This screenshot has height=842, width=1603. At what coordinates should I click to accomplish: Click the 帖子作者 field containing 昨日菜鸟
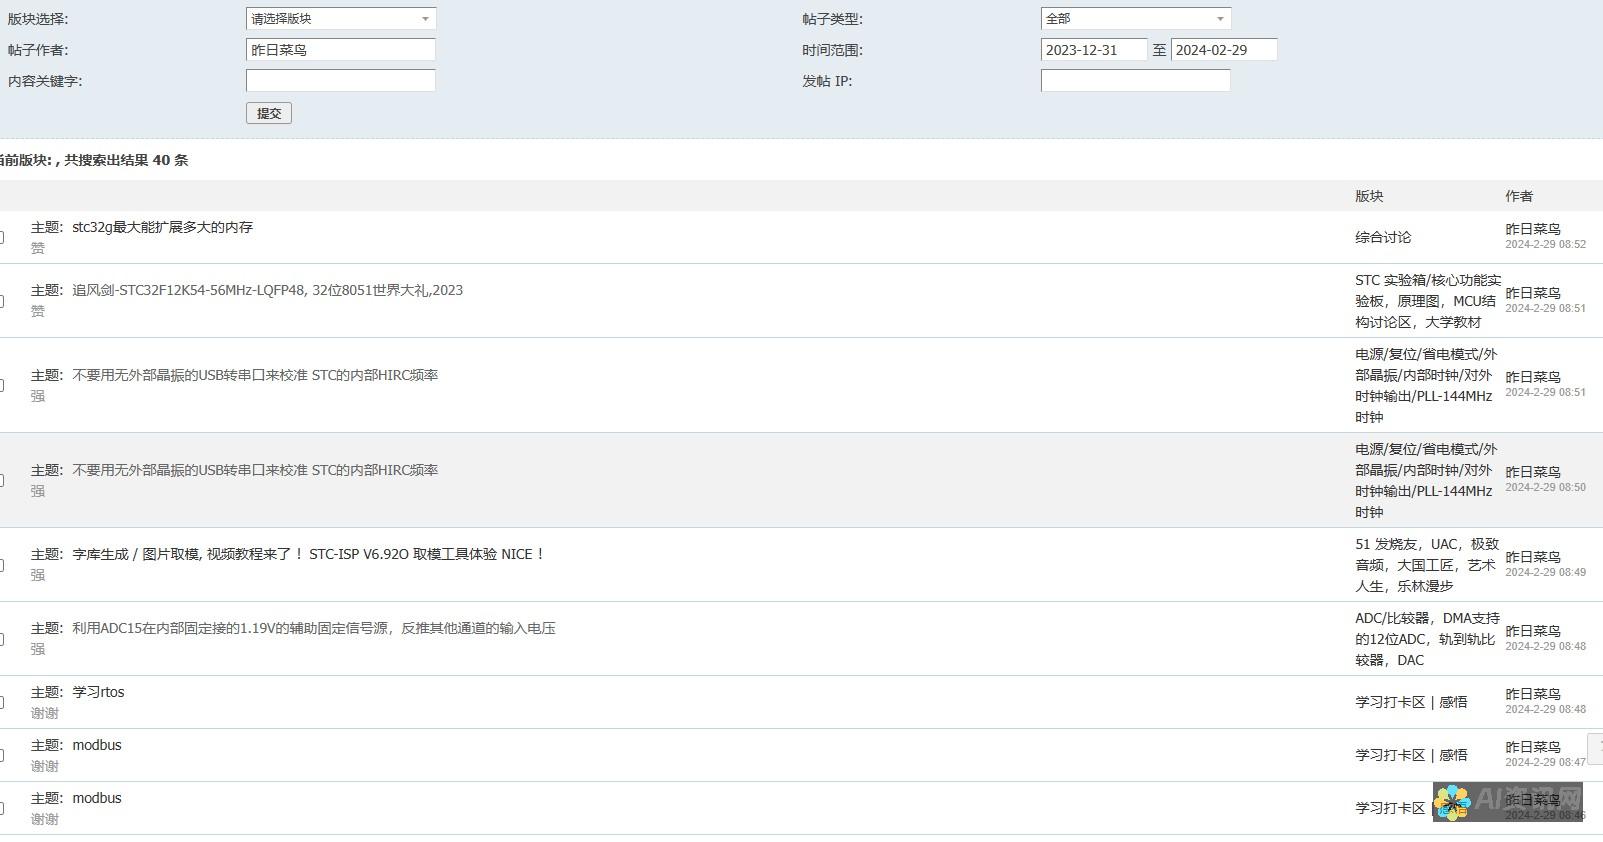[341, 50]
